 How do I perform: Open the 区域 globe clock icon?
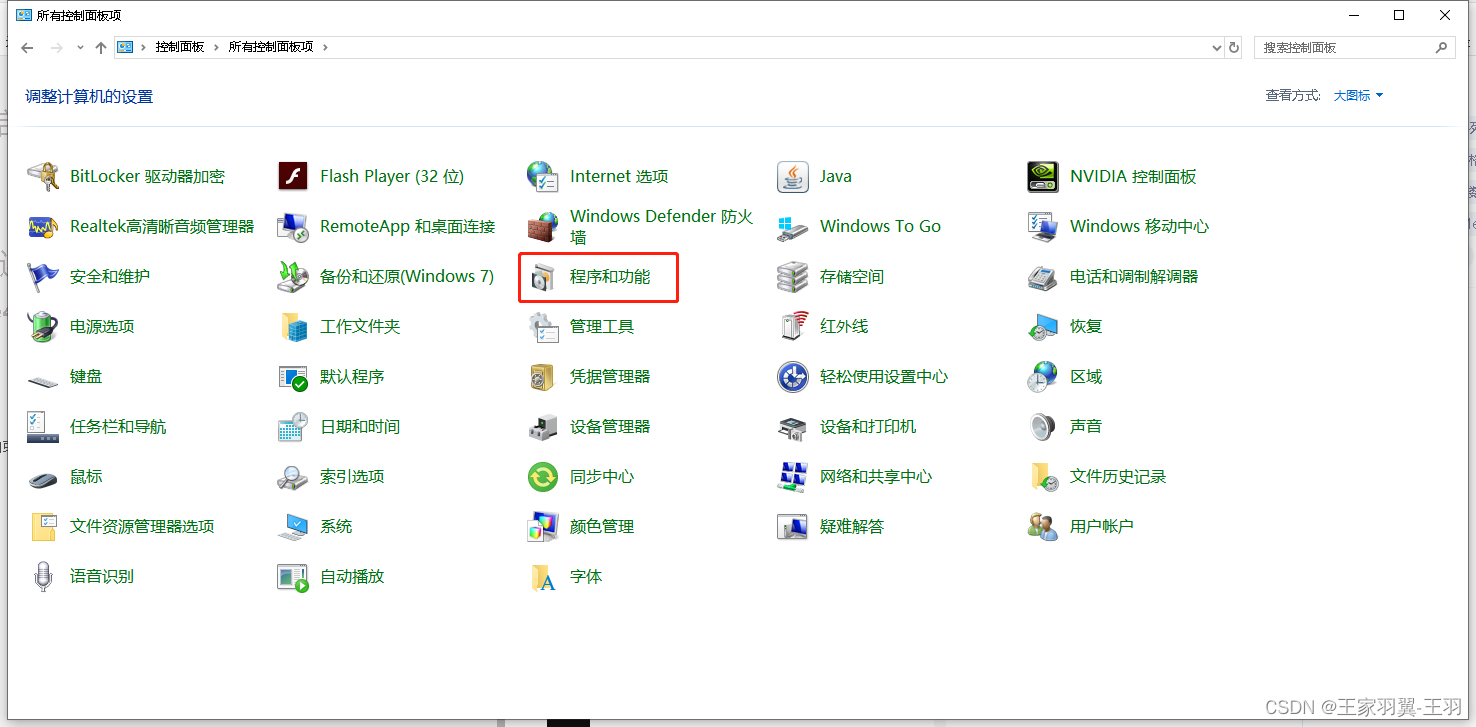1043,377
